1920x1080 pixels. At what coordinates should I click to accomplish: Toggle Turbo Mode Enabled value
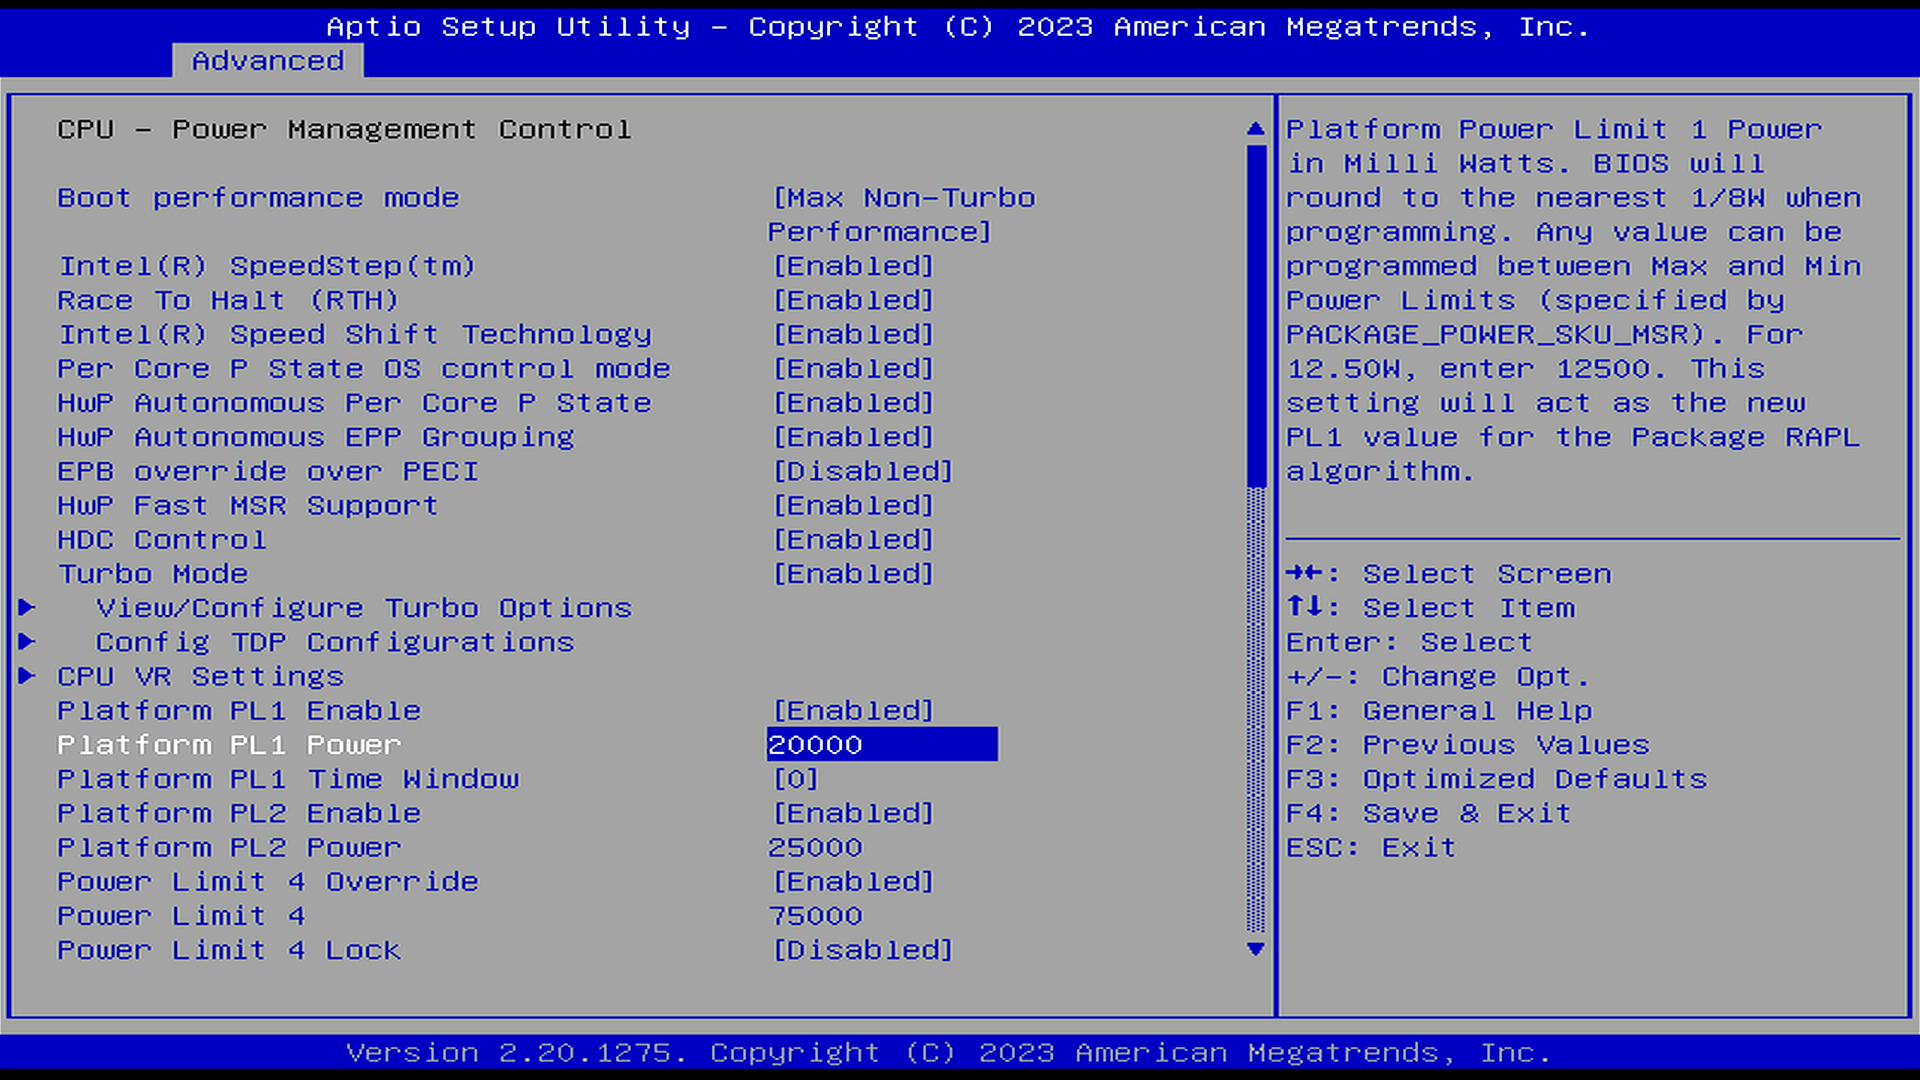tap(853, 574)
